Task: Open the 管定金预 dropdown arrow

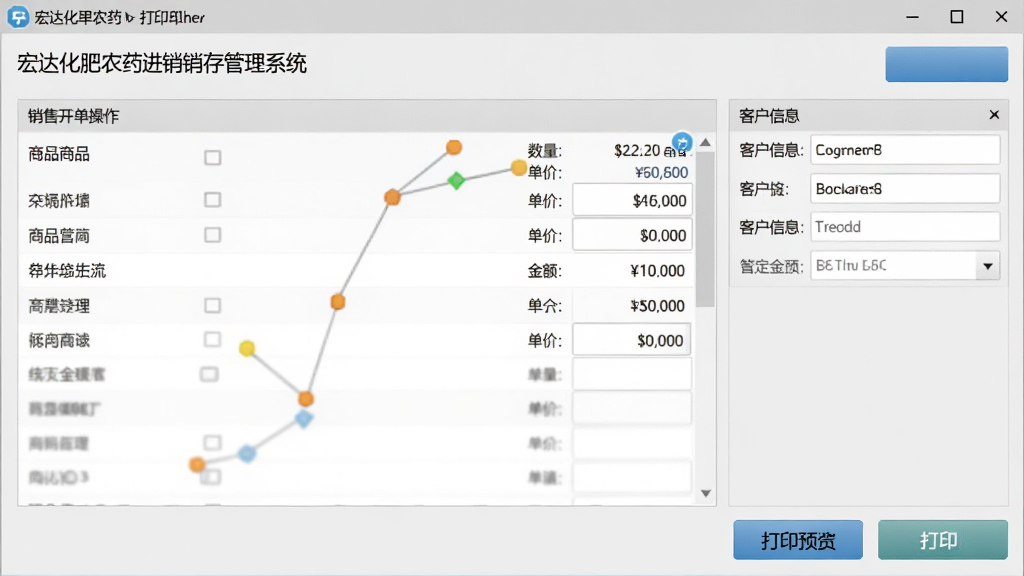Action: coord(988,266)
